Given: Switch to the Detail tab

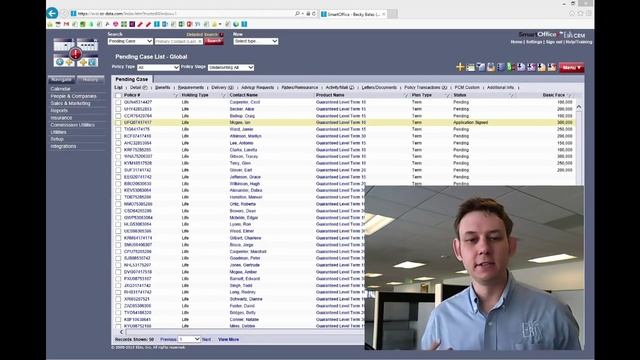Looking at the screenshot, I should (138, 87).
